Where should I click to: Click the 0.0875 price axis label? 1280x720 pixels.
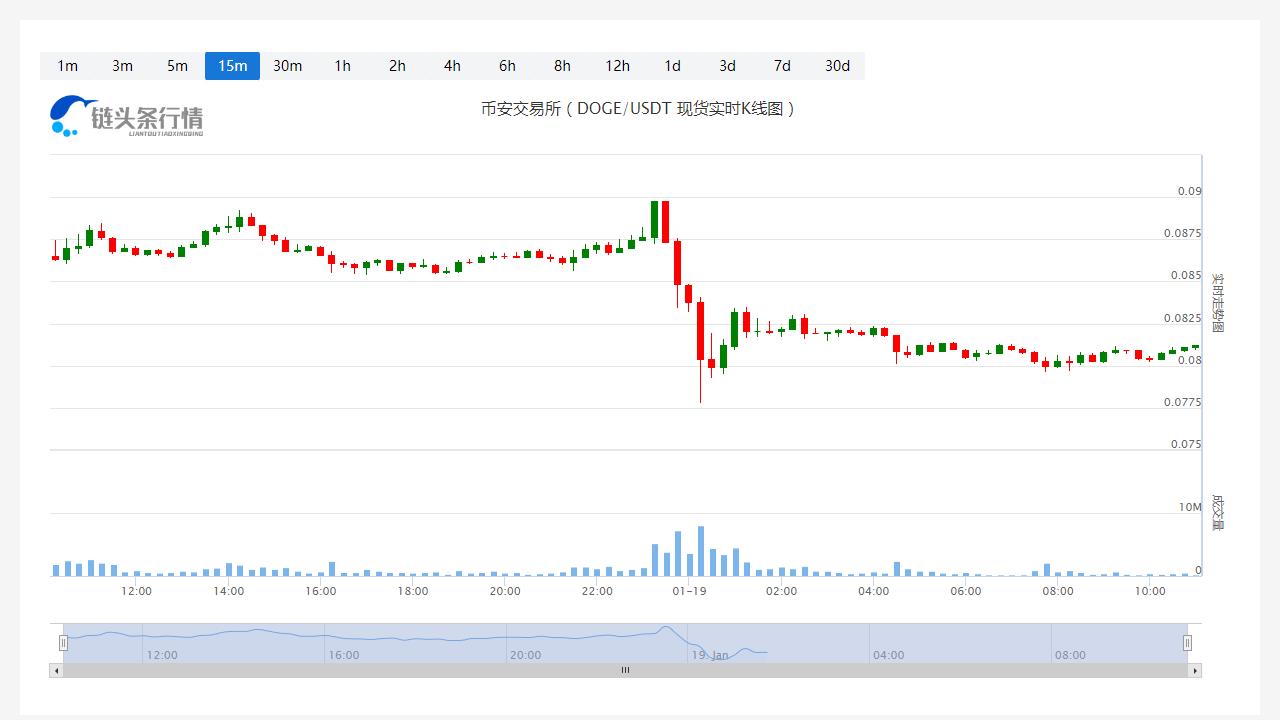(1183, 233)
